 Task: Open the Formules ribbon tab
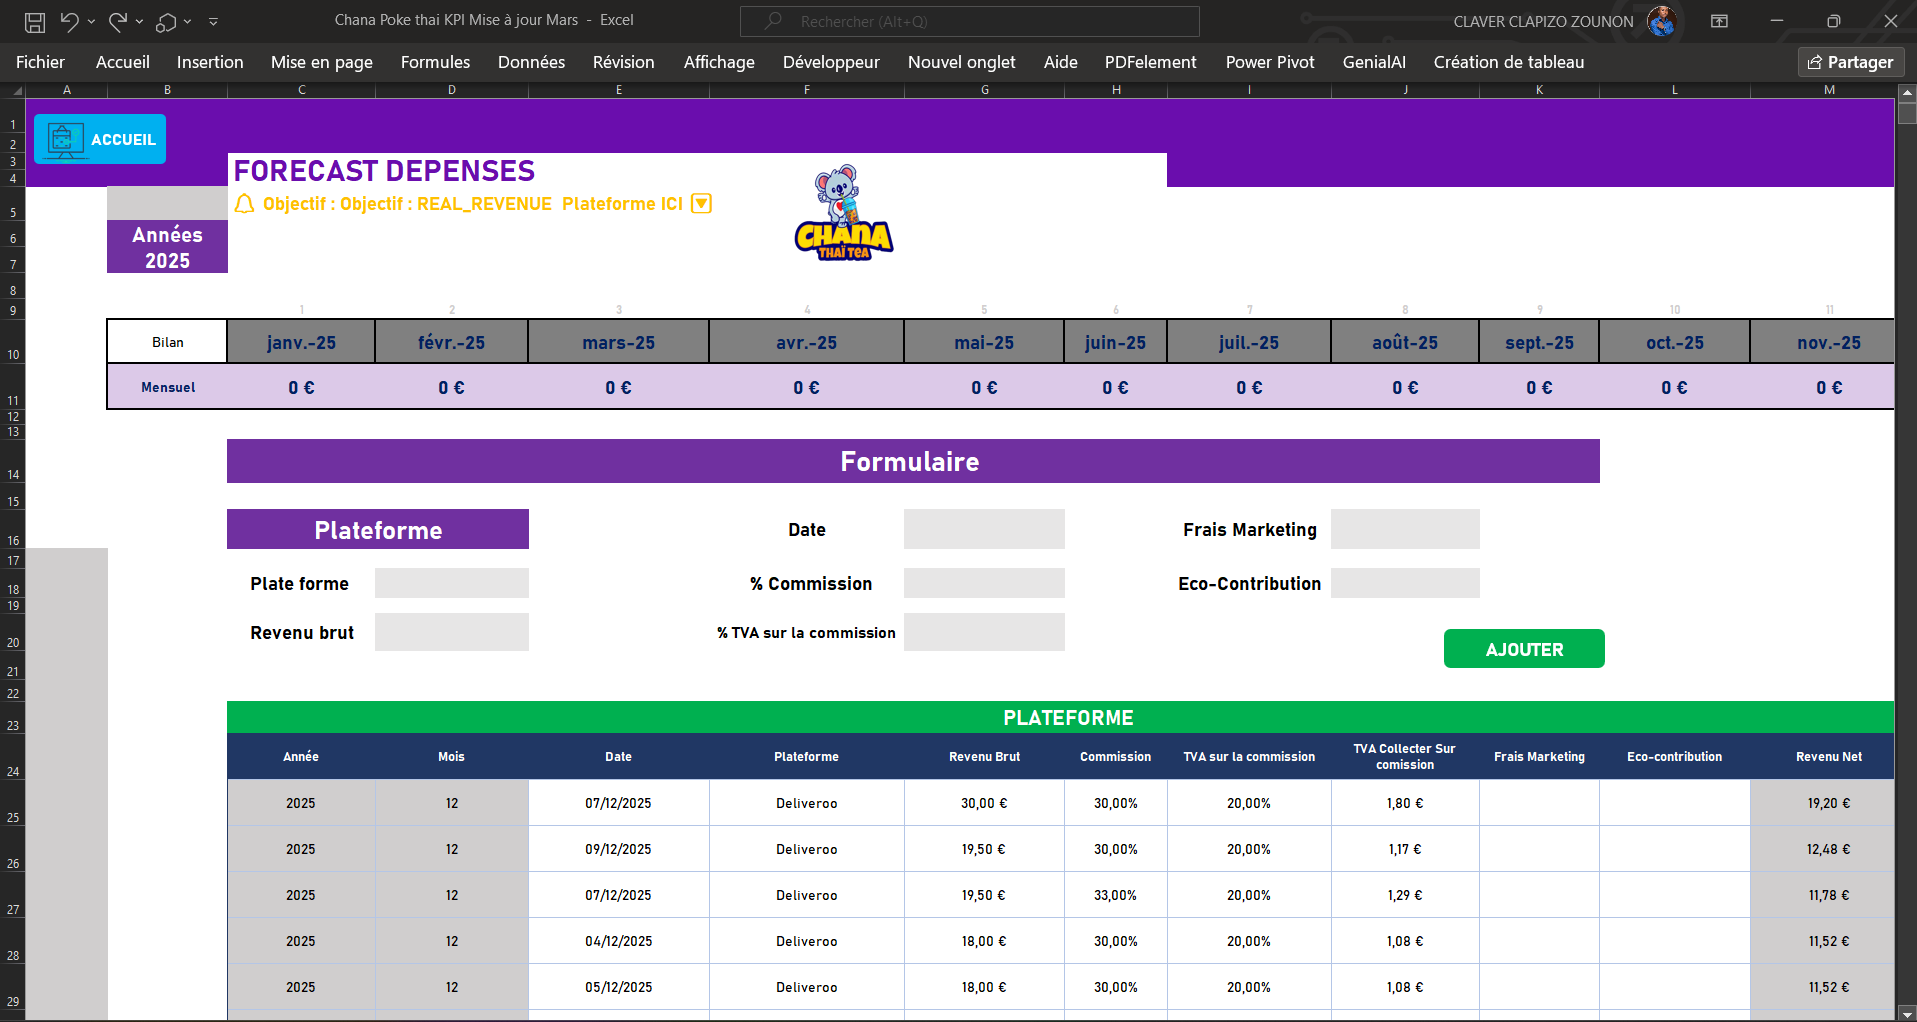pyautogui.click(x=435, y=62)
